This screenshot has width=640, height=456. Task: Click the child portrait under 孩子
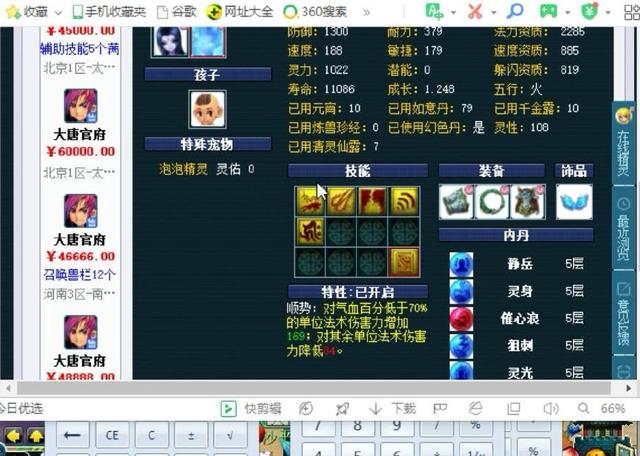coord(207,109)
